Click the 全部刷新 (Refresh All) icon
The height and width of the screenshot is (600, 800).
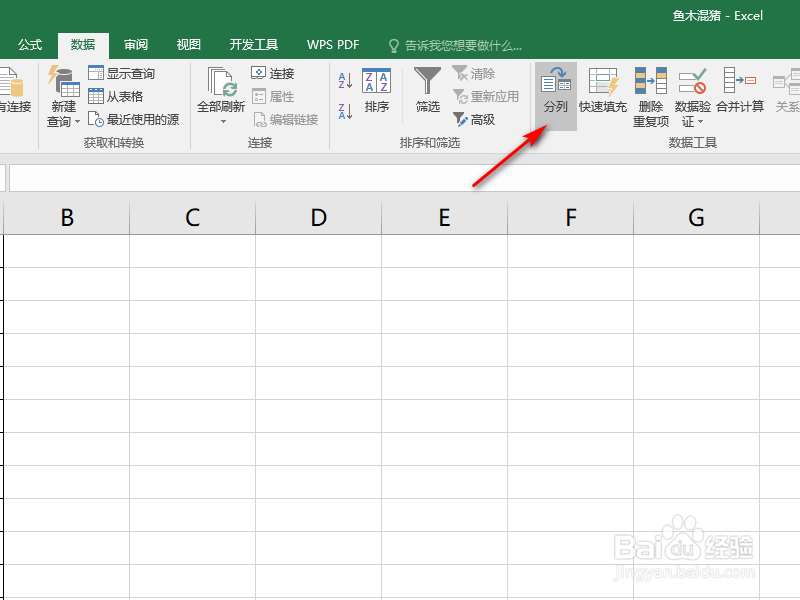[221, 82]
